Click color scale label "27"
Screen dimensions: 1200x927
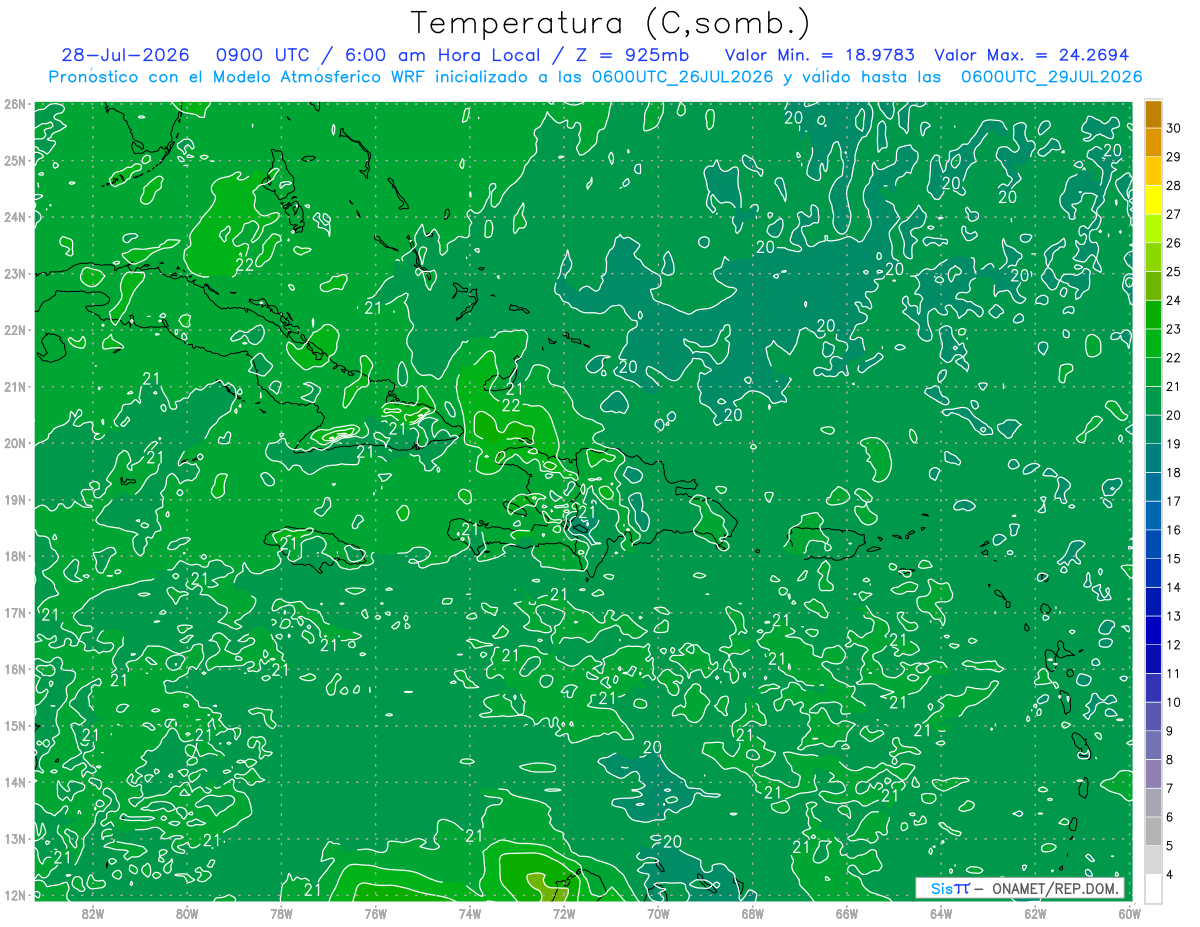1174,215
